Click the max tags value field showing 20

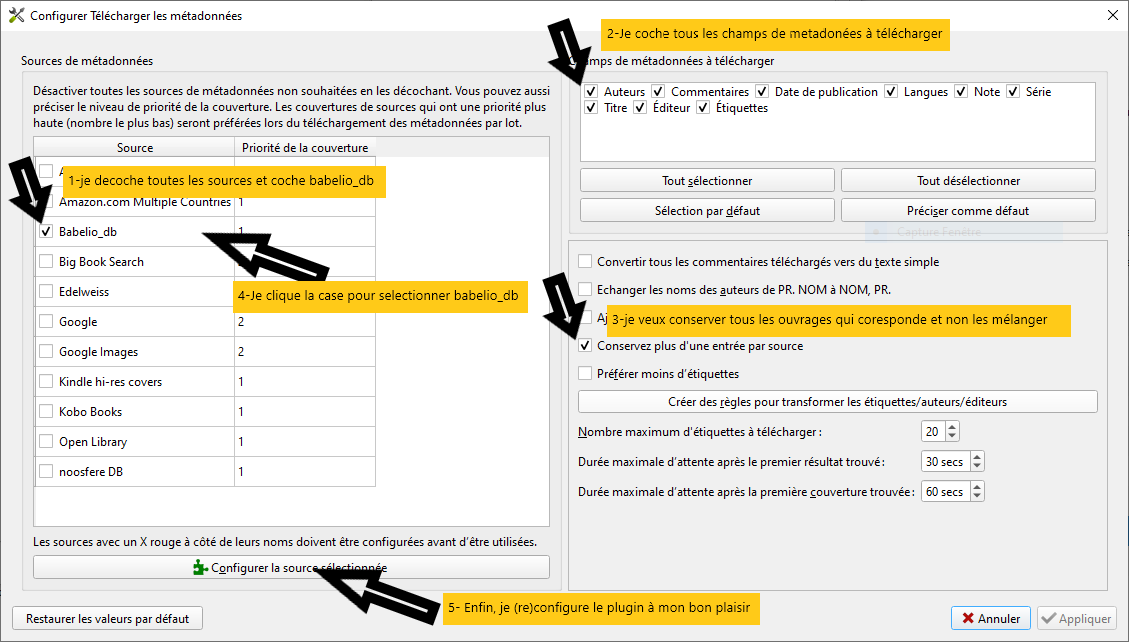click(x=934, y=431)
